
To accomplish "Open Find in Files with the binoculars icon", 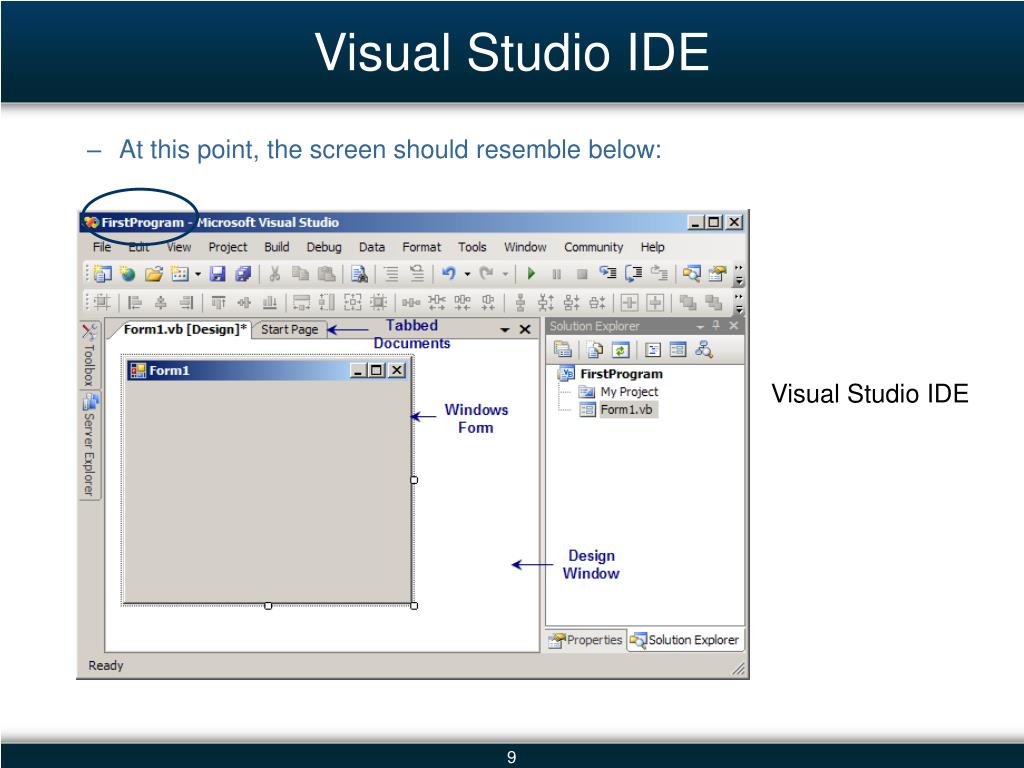I will click(x=359, y=274).
